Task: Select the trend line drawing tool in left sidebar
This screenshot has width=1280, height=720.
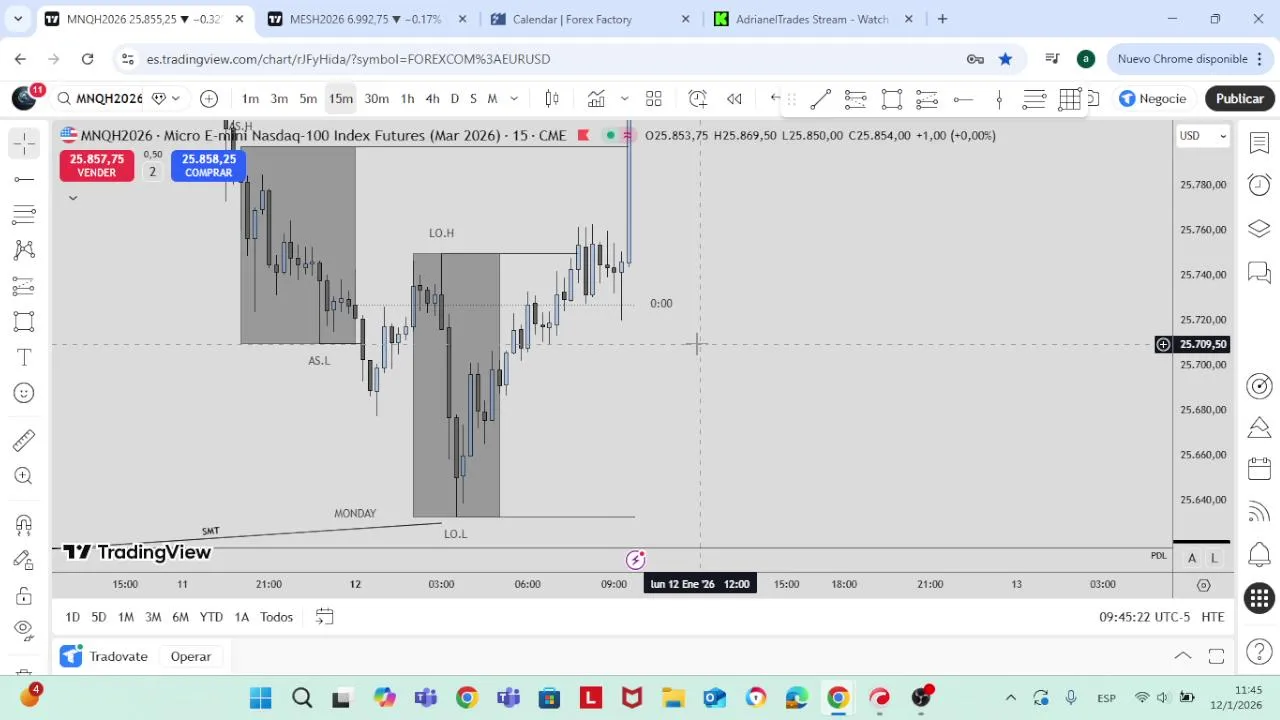Action: [x=24, y=179]
